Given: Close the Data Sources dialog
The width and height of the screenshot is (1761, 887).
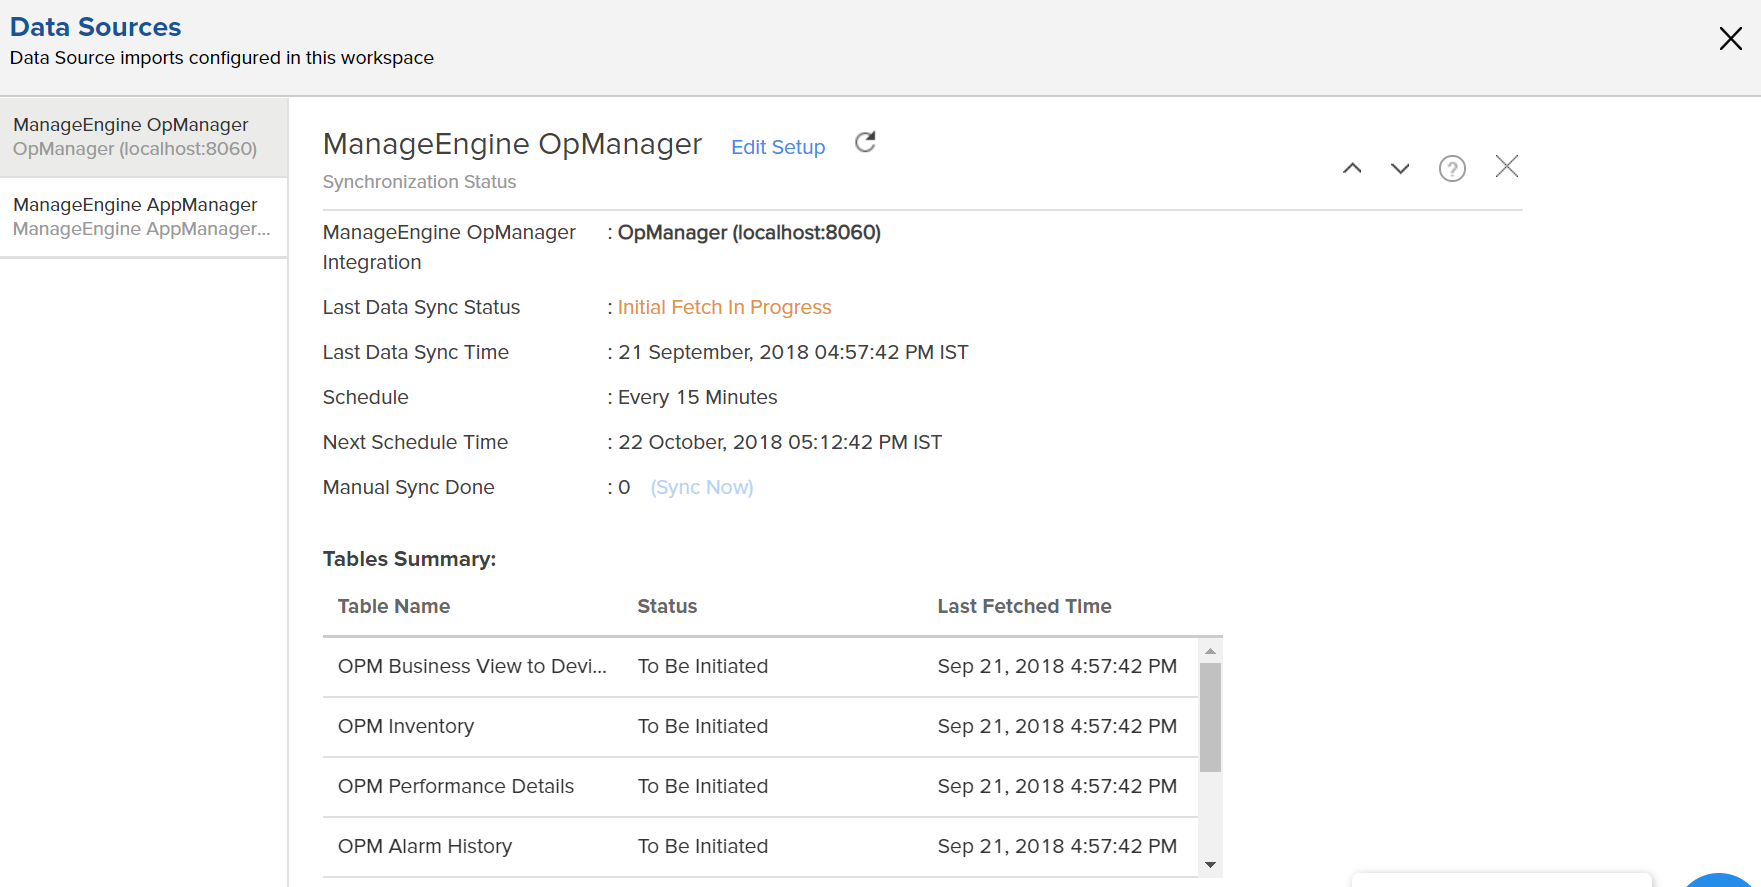Looking at the screenshot, I should click(1730, 38).
